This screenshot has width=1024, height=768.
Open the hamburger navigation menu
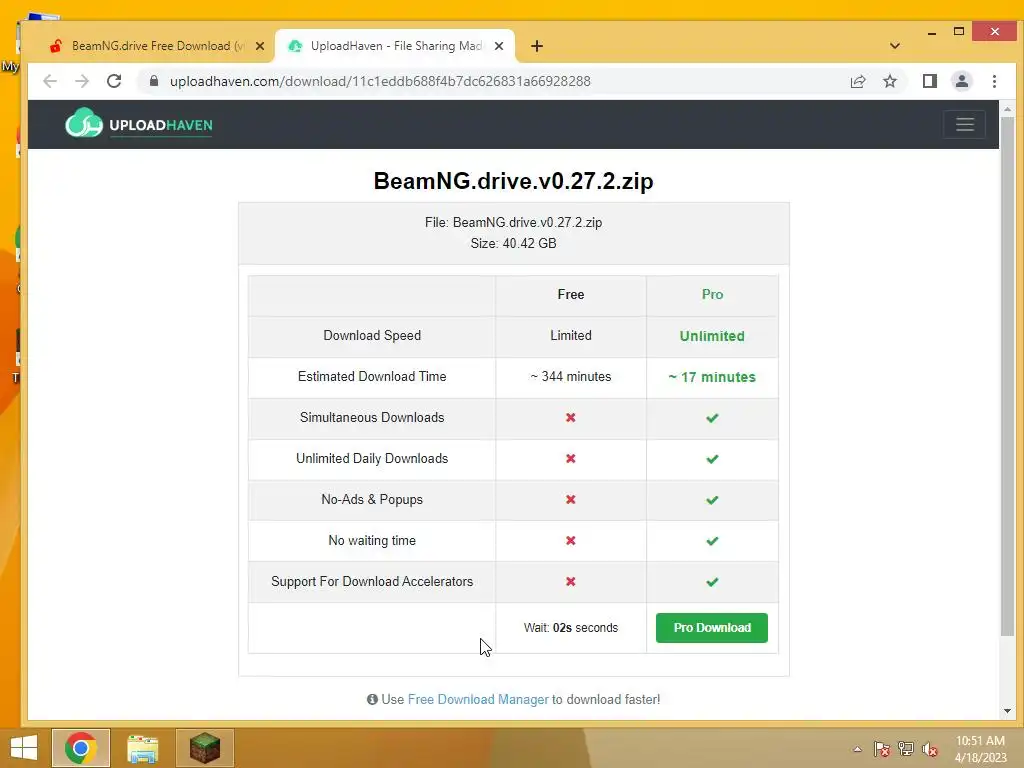click(x=965, y=124)
